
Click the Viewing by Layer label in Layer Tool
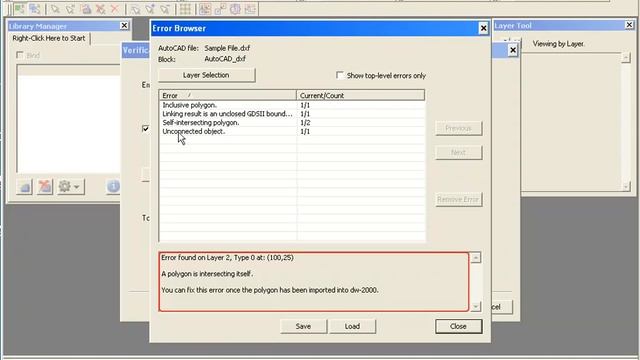pyautogui.click(x=558, y=44)
